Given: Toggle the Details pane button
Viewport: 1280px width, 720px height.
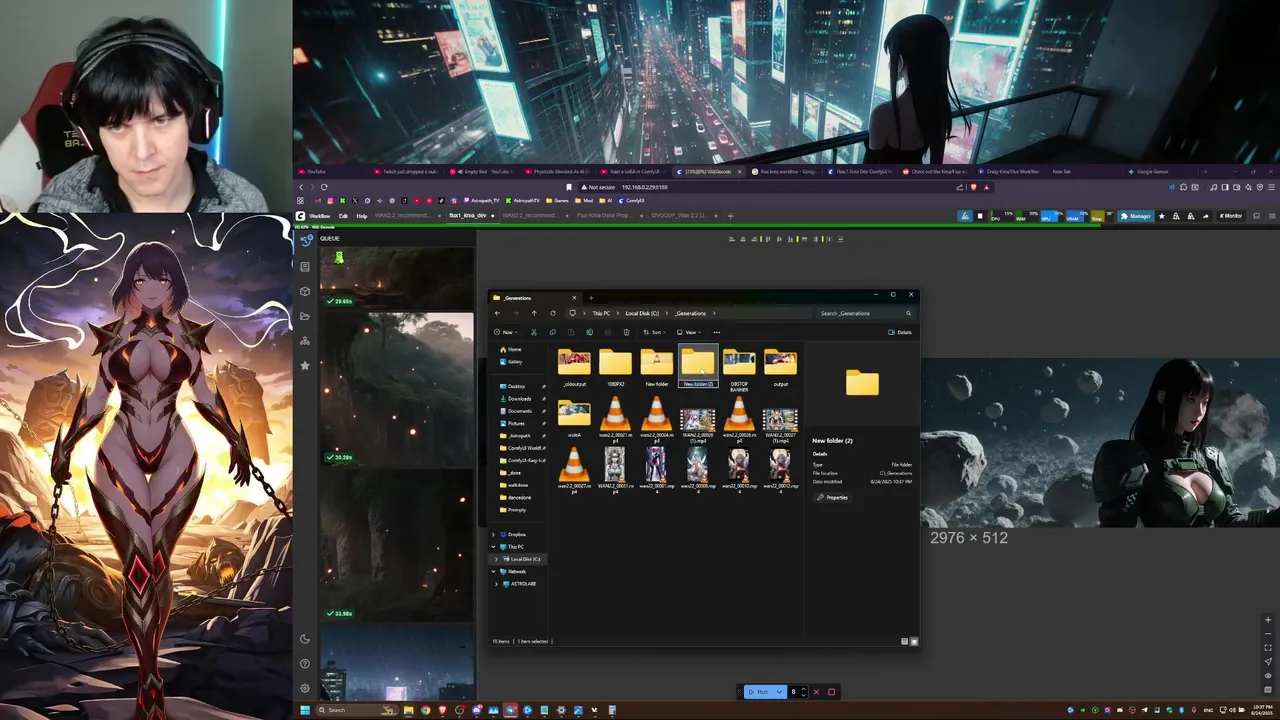Looking at the screenshot, I should click(x=900, y=332).
